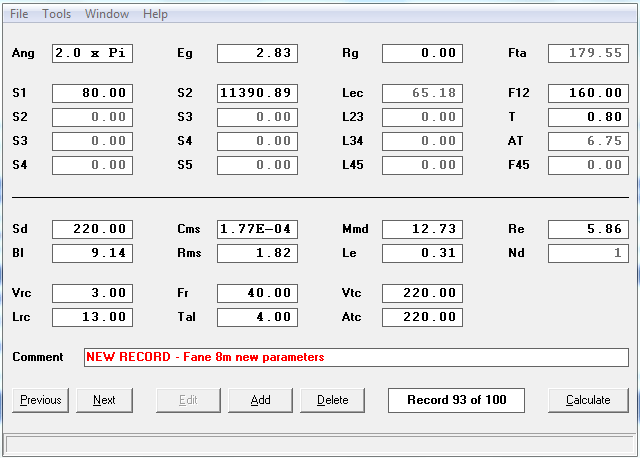Click the Nd field showing 1

[588, 253]
